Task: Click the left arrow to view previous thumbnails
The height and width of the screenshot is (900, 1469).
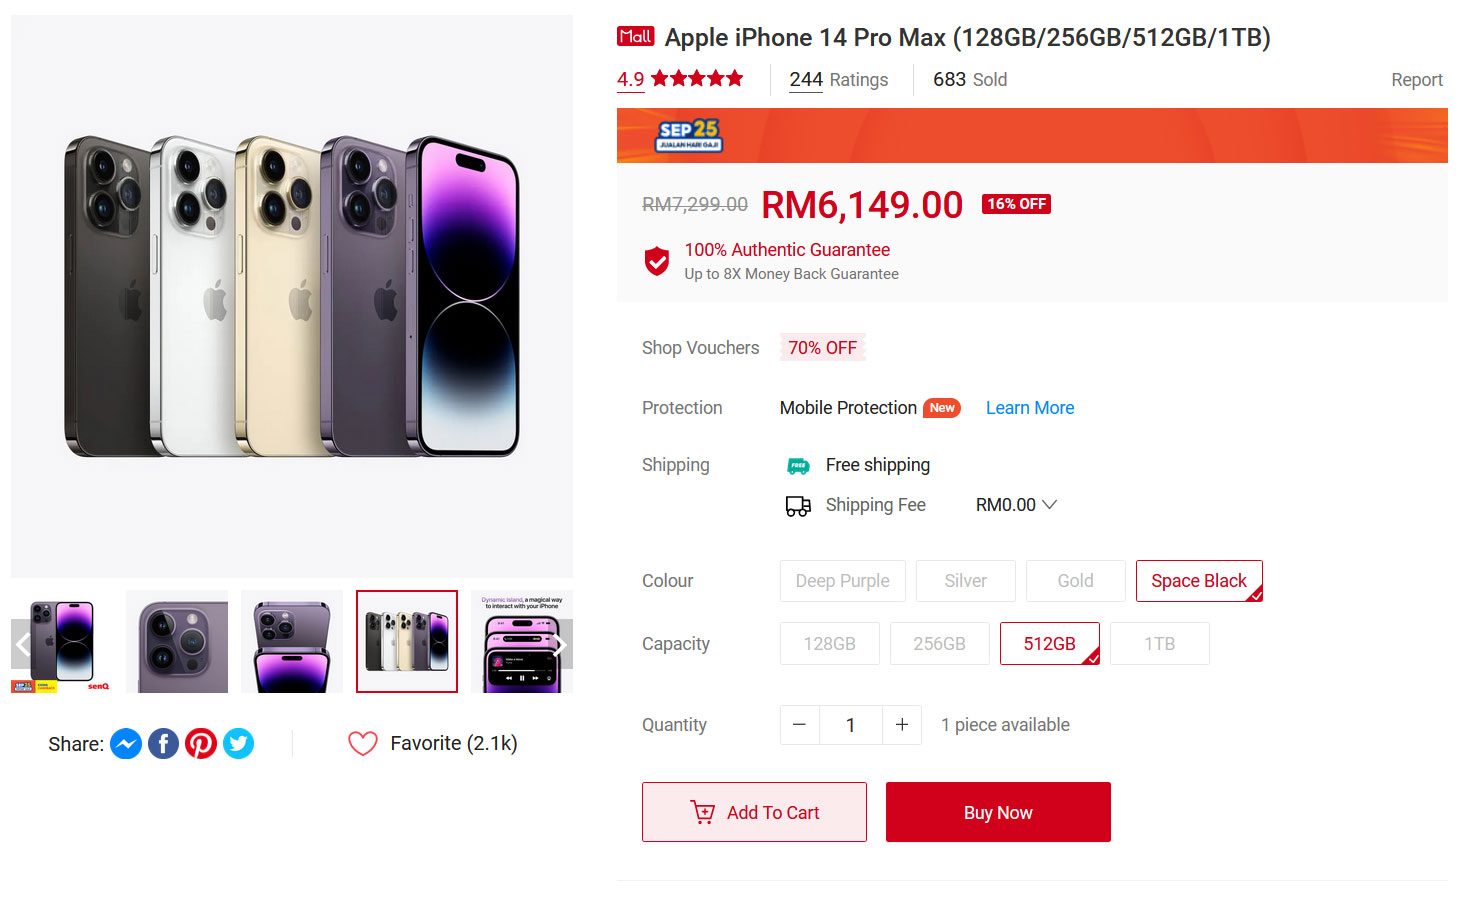Action: coord(22,643)
